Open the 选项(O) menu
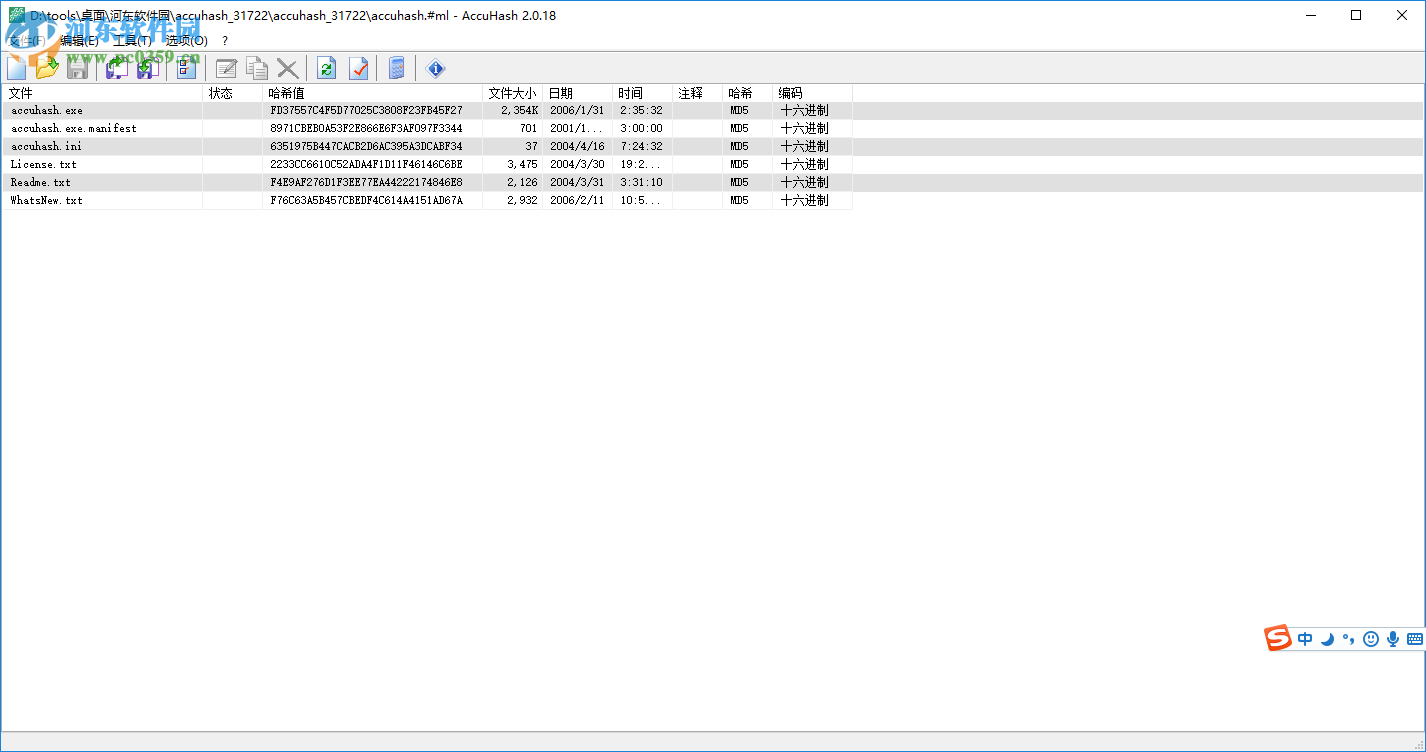Viewport: 1426px width, 752px height. 187,41
